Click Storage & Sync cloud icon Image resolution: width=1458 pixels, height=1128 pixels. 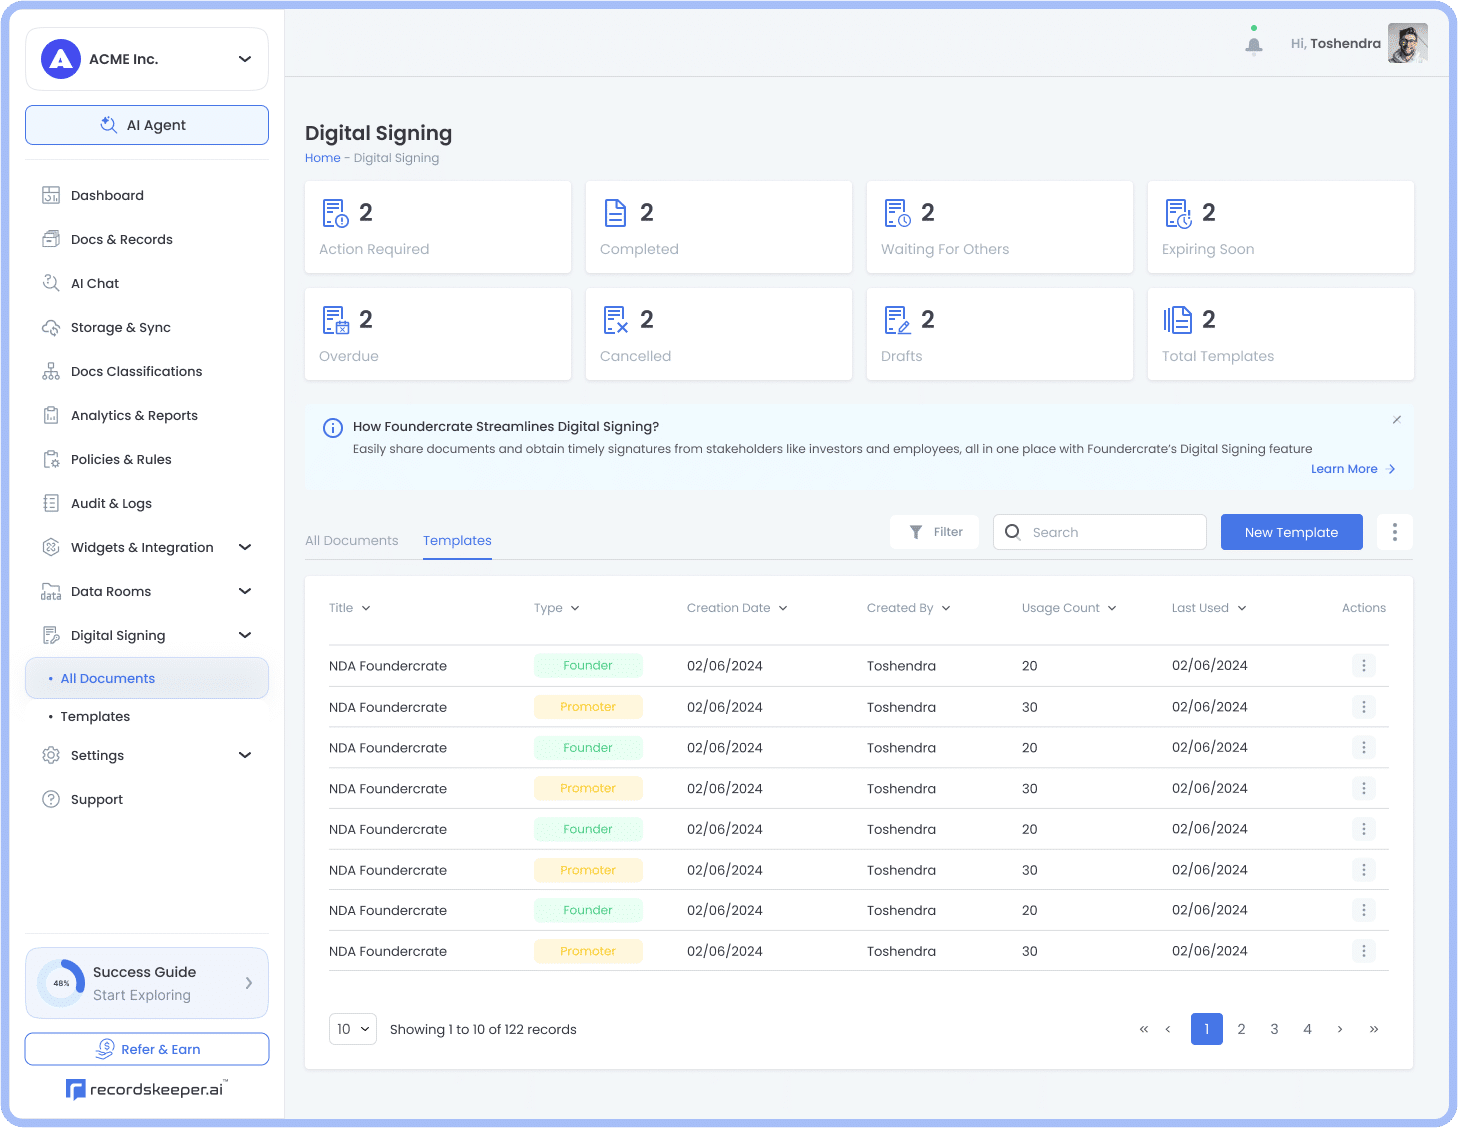pyautogui.click(x=51, y=327)
